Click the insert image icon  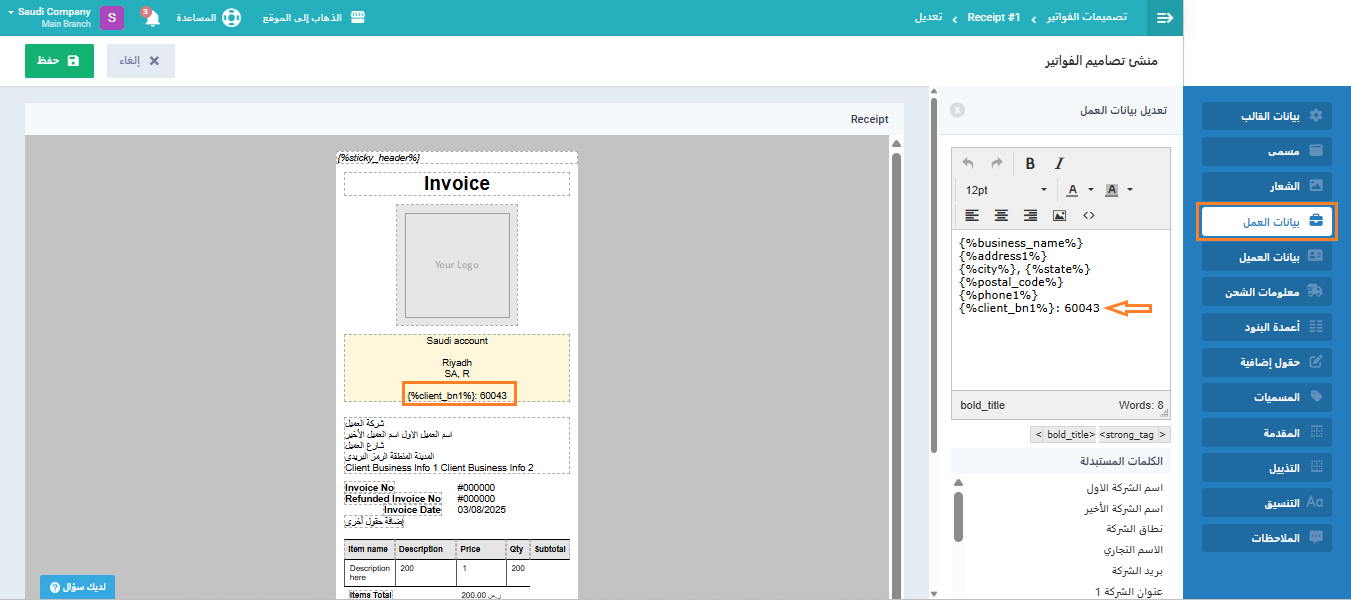pyautogui.click(x=1059, y=215)
